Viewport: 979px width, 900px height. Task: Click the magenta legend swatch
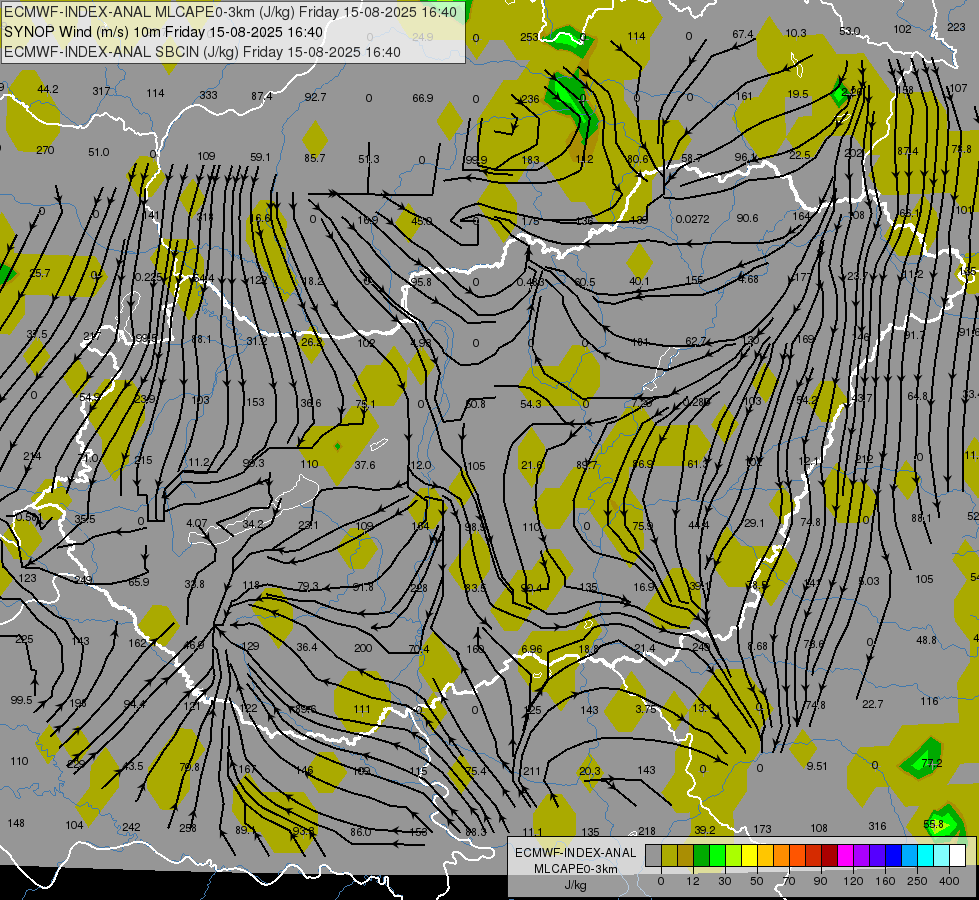click(845, 856)
